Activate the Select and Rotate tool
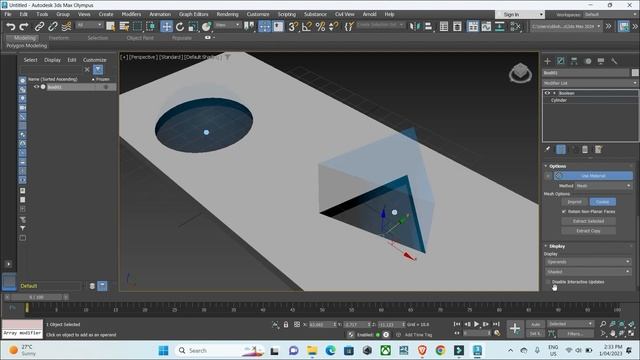This screenshot has width=640, height=360. coord(180,27)
